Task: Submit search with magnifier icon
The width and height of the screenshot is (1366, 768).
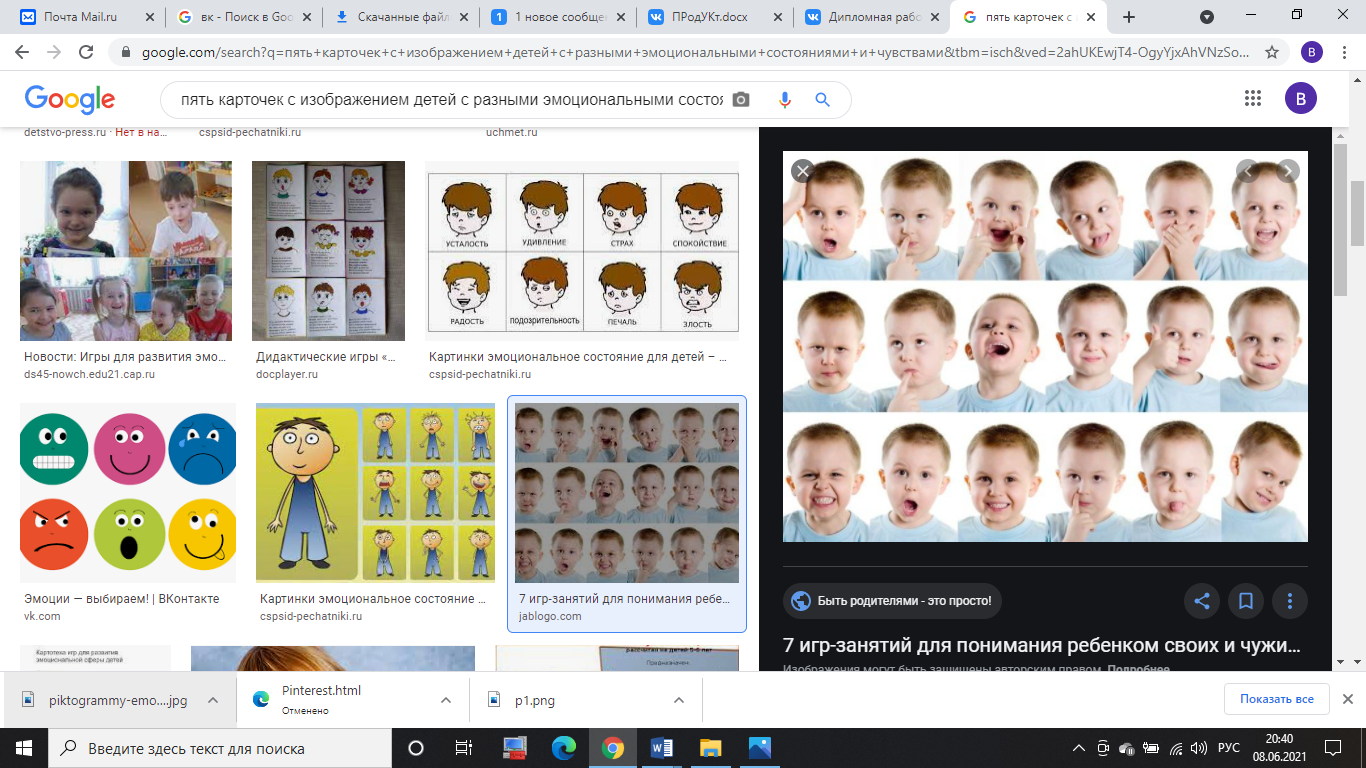Action: click(822, 100)
